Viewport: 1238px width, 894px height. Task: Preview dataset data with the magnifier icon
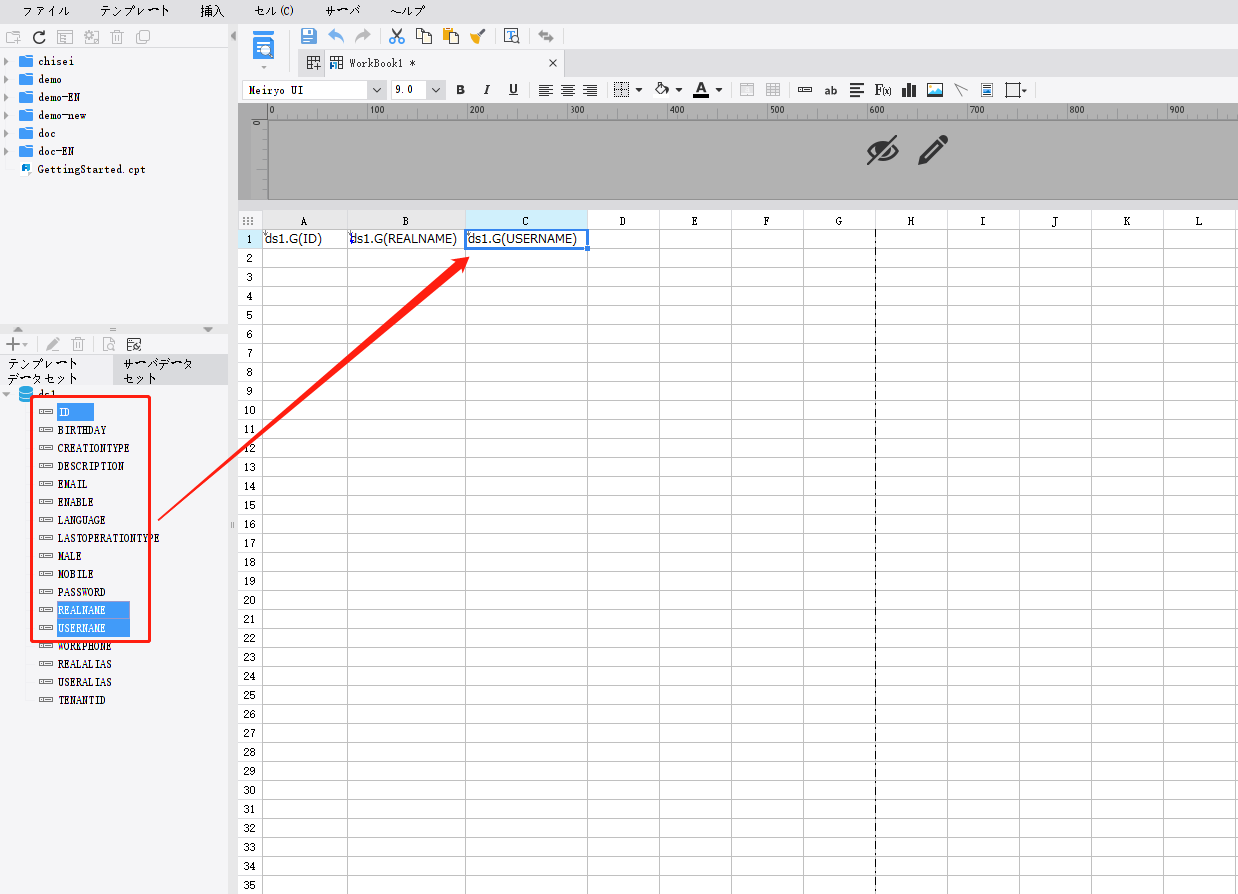click(x=109, y=344)
